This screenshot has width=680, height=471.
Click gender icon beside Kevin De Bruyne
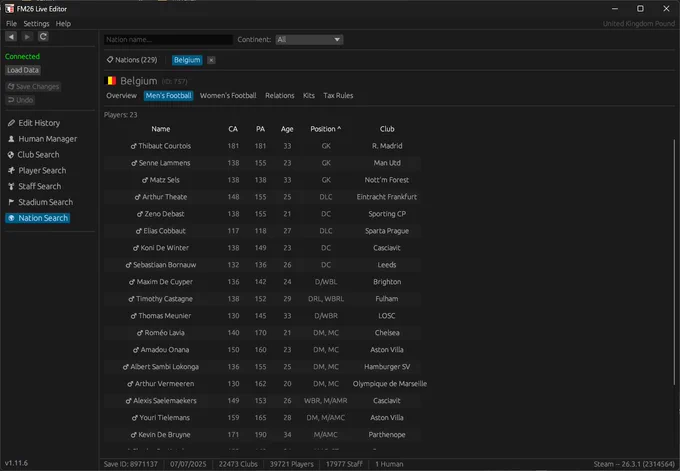134,435
